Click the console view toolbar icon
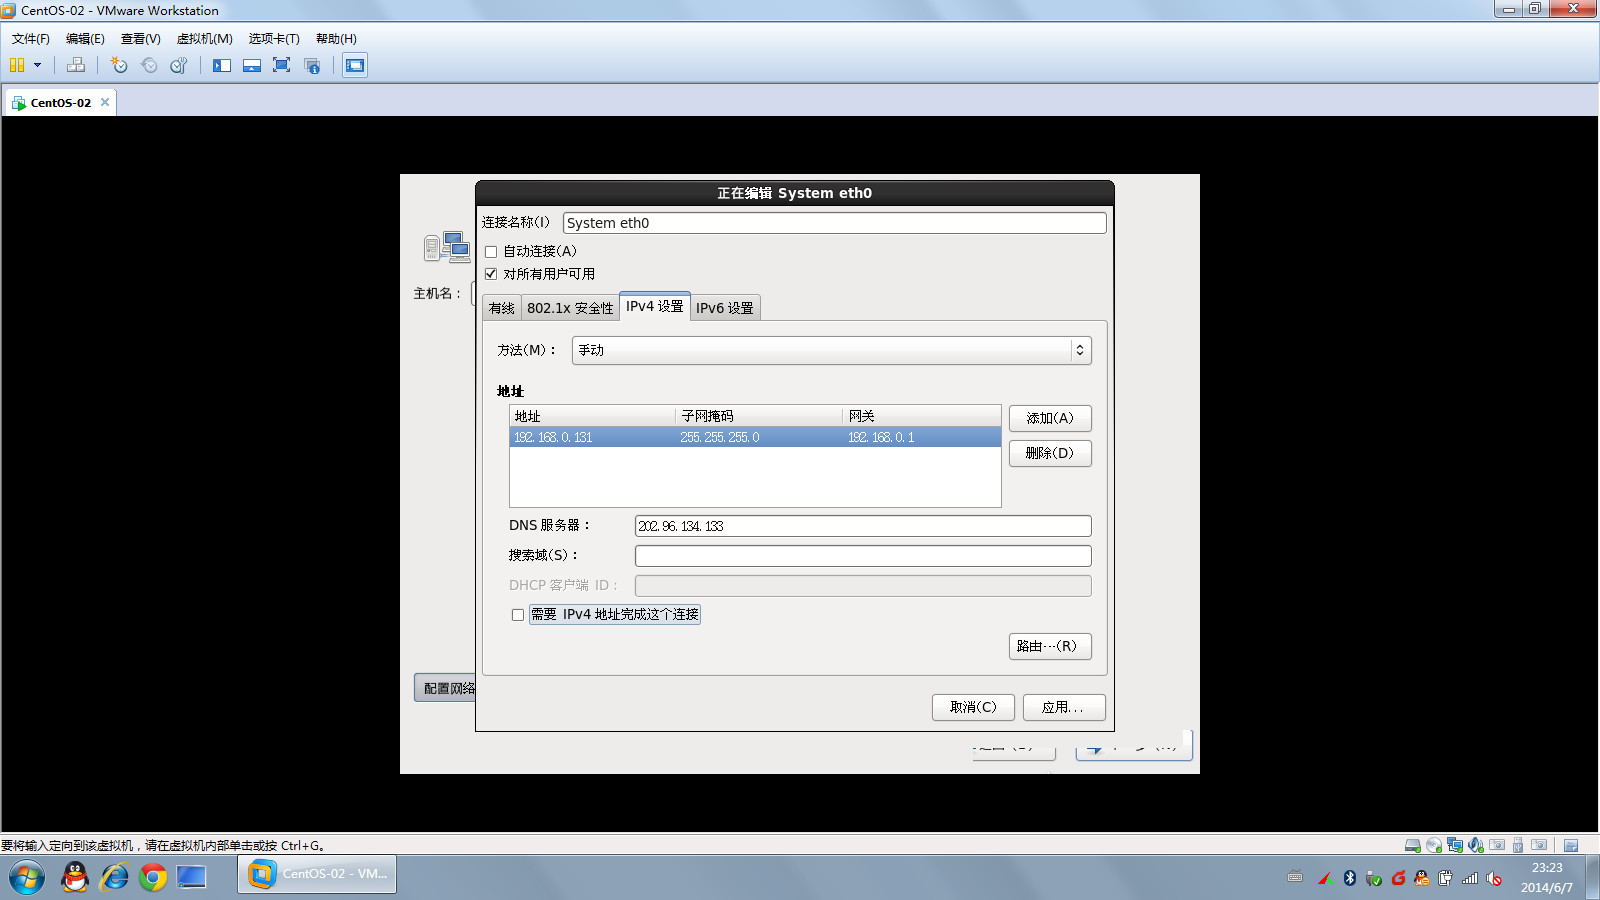The image size is (1600, 900). (355, 65)
